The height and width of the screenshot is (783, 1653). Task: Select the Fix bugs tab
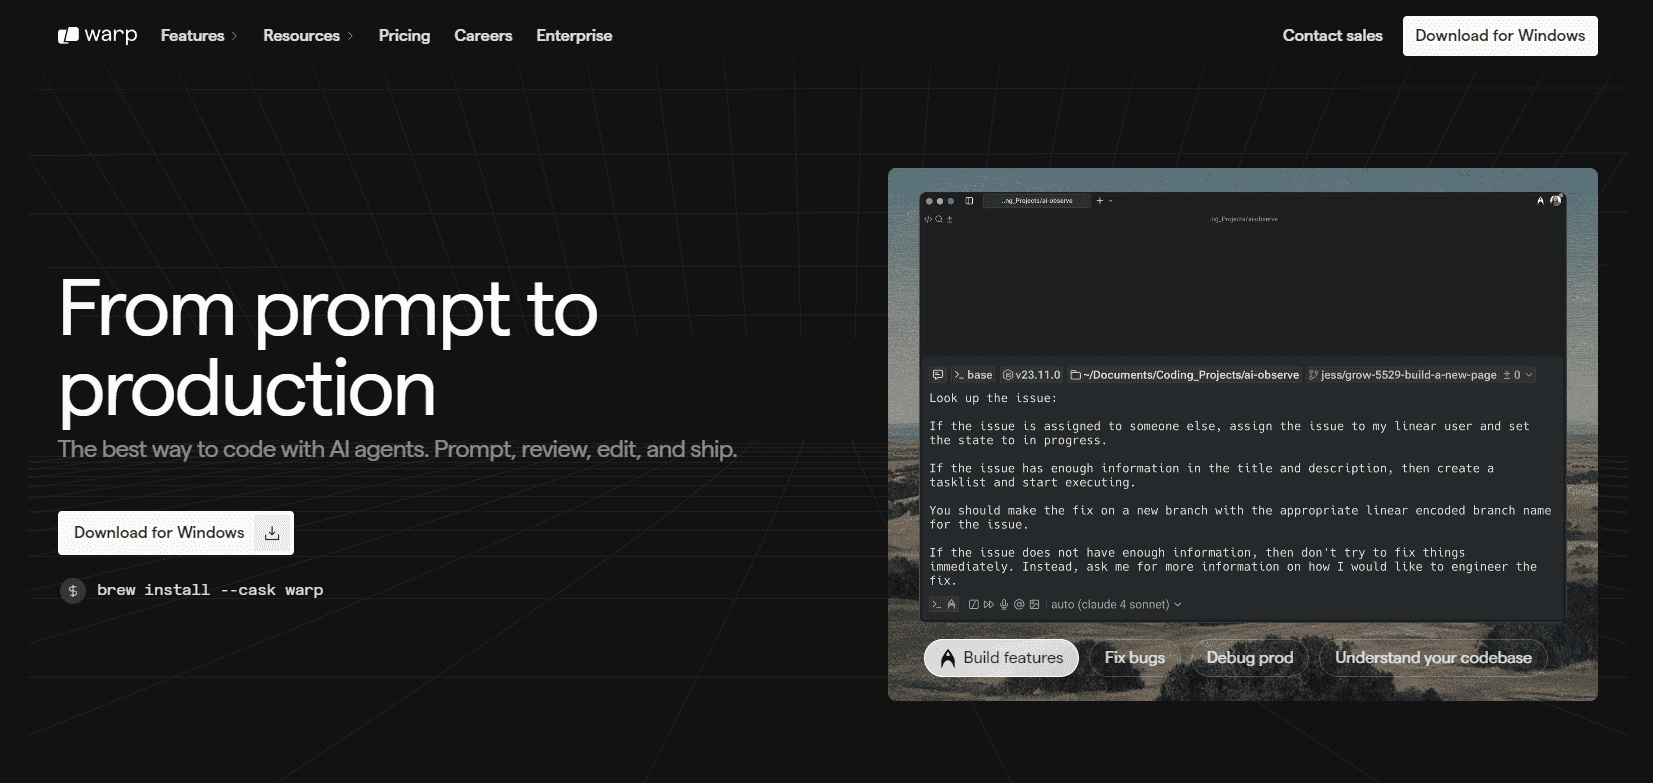1134,658
